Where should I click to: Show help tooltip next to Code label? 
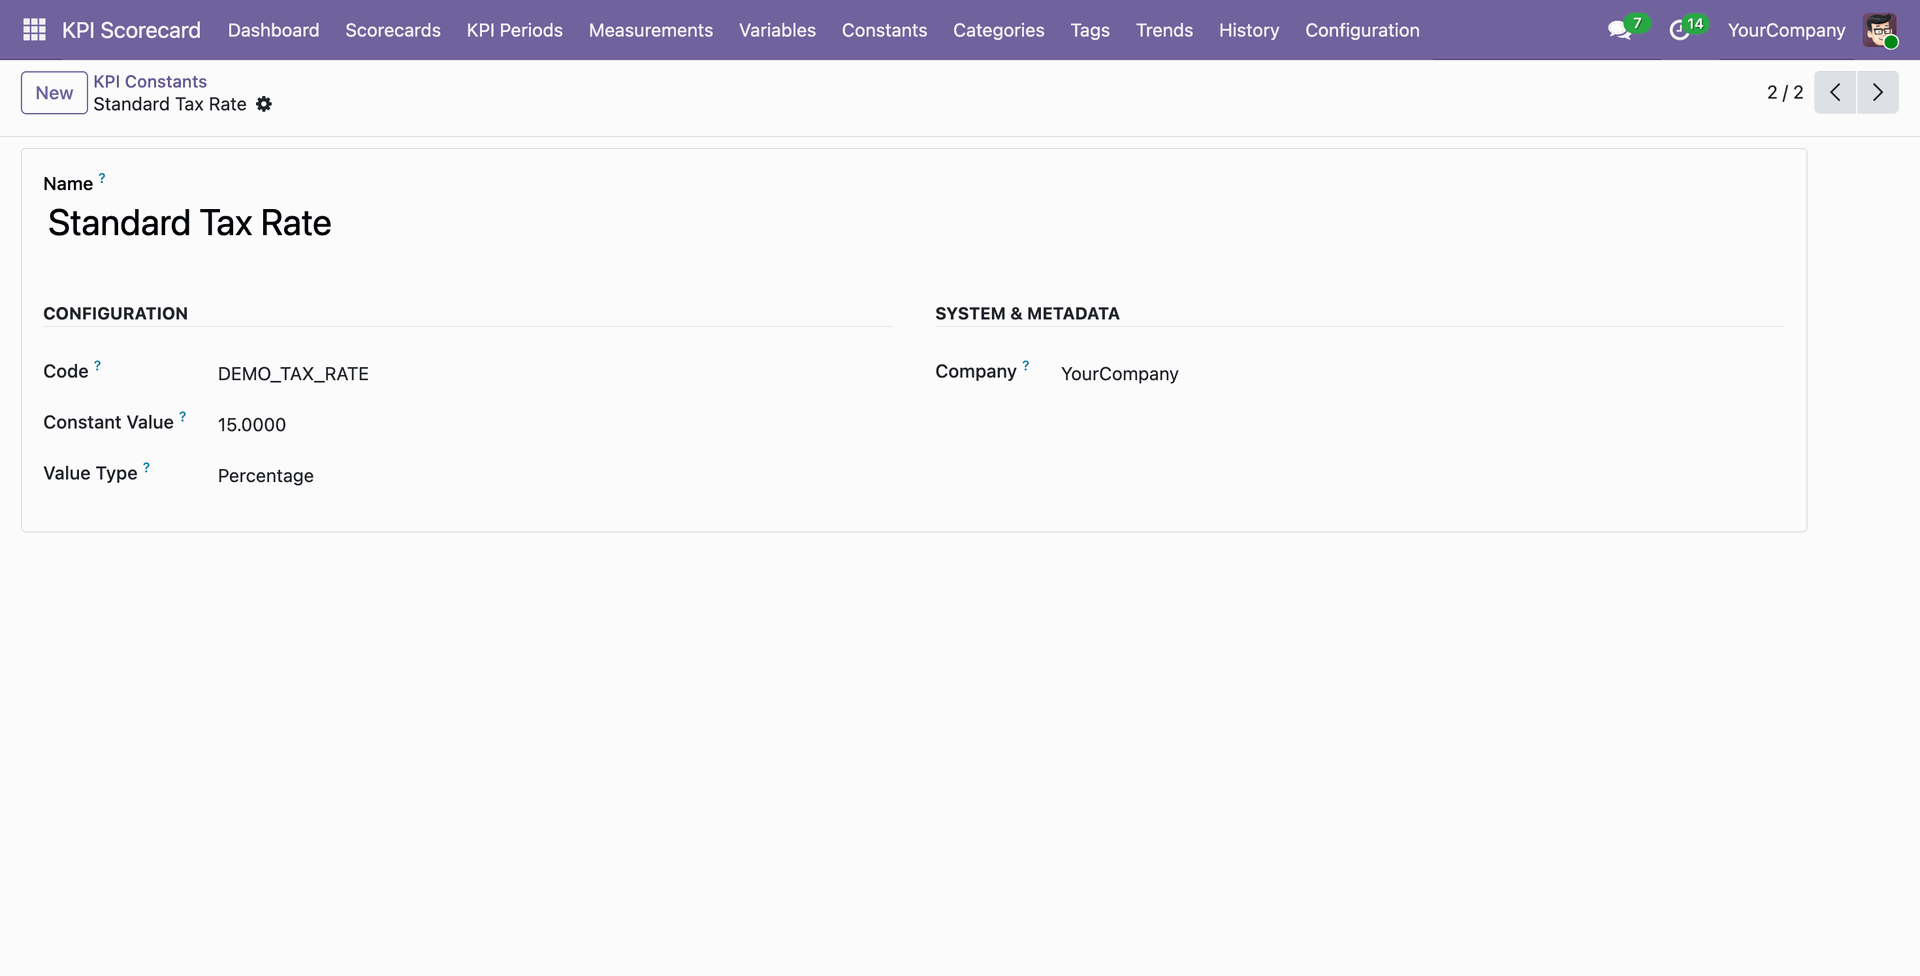click(x=97, y=366)
